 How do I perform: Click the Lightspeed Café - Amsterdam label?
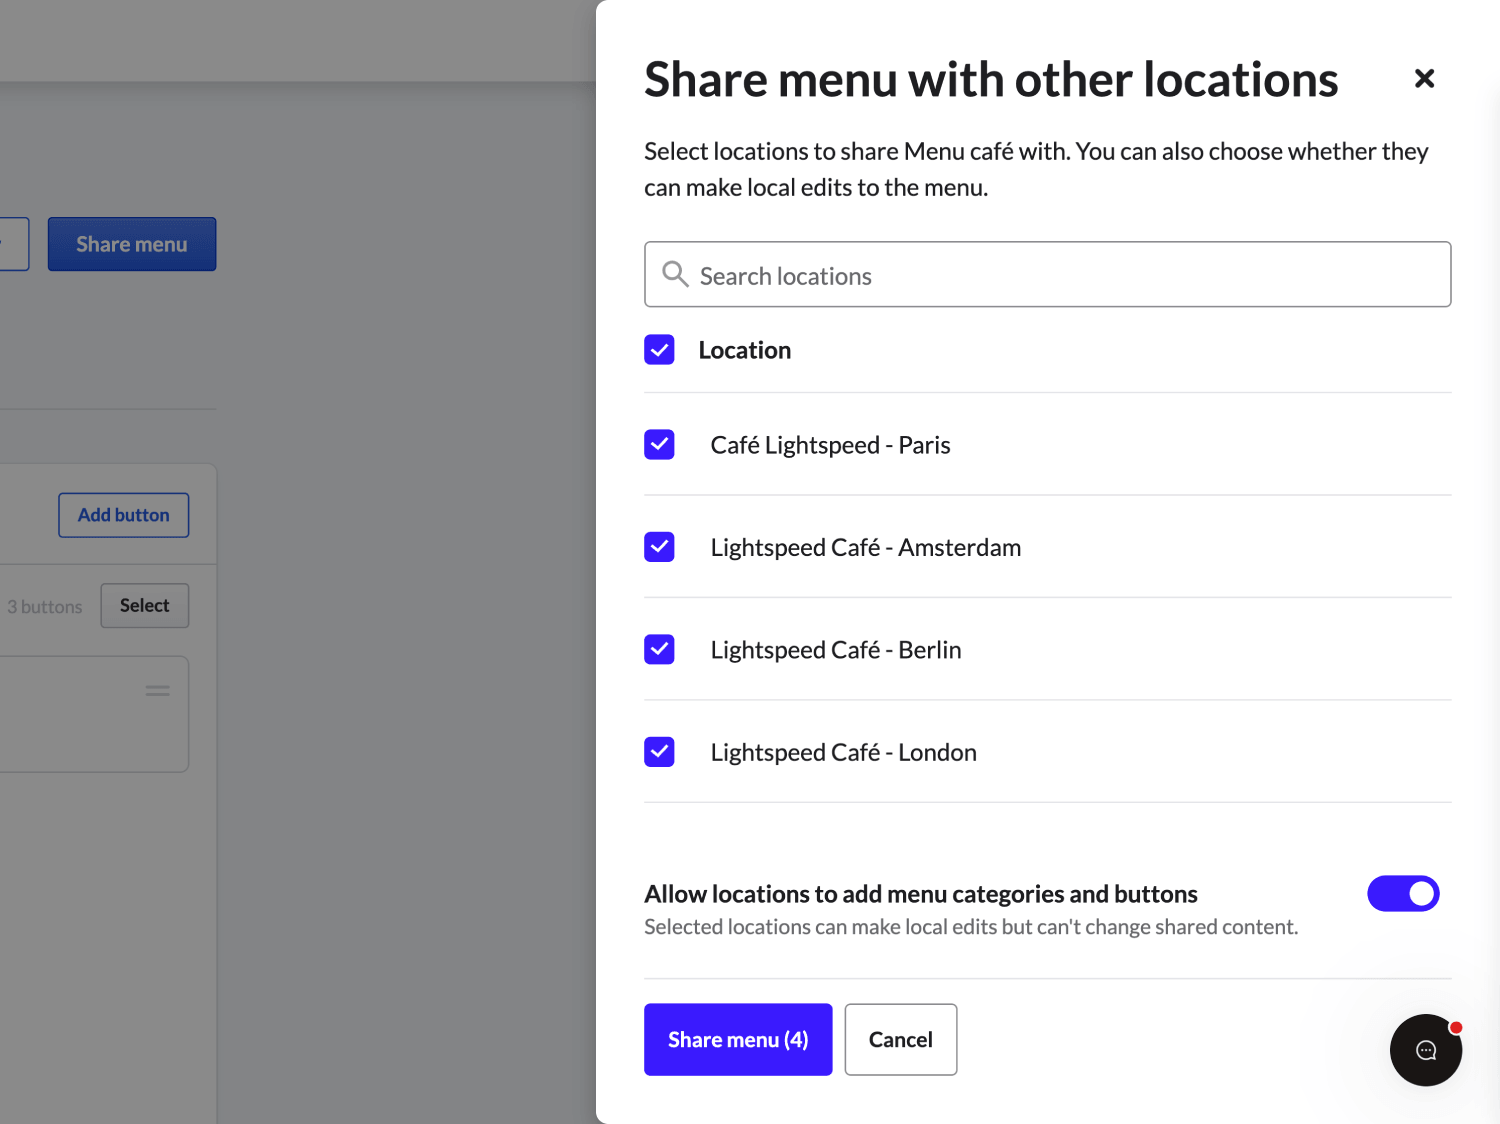tap(866, 548)
